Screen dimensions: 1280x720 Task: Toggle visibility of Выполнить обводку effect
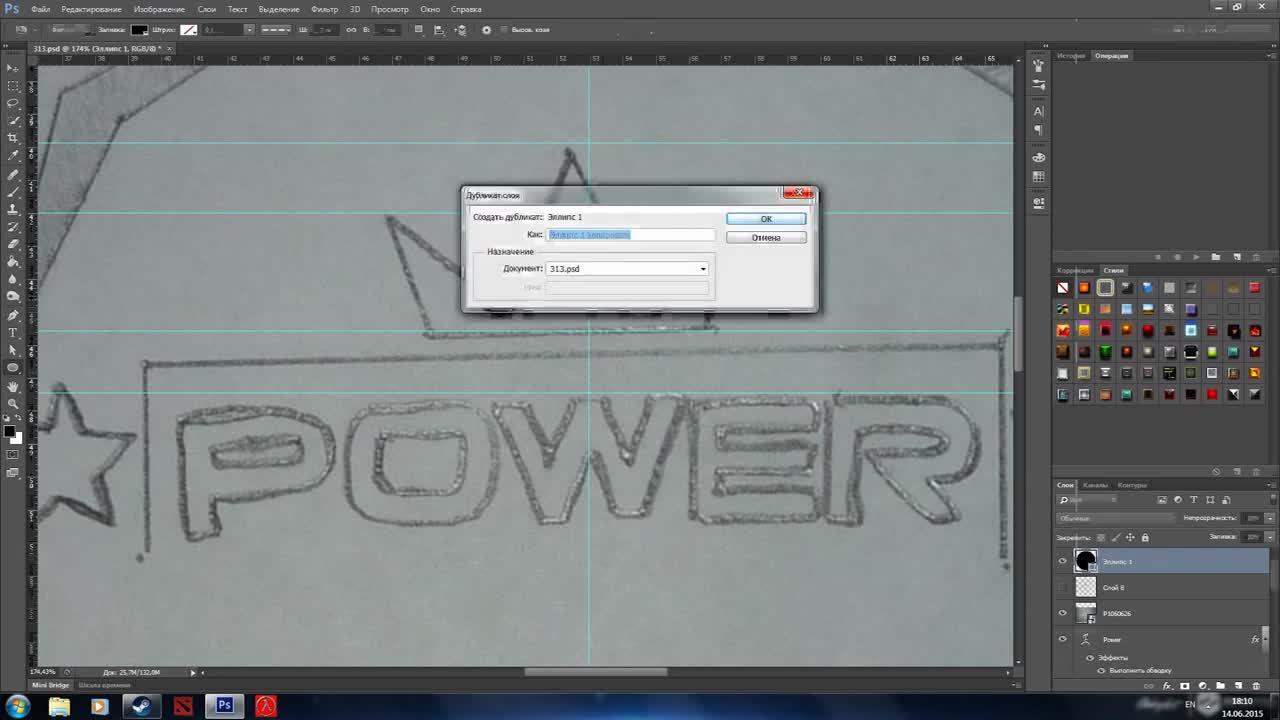point(1101,671)
